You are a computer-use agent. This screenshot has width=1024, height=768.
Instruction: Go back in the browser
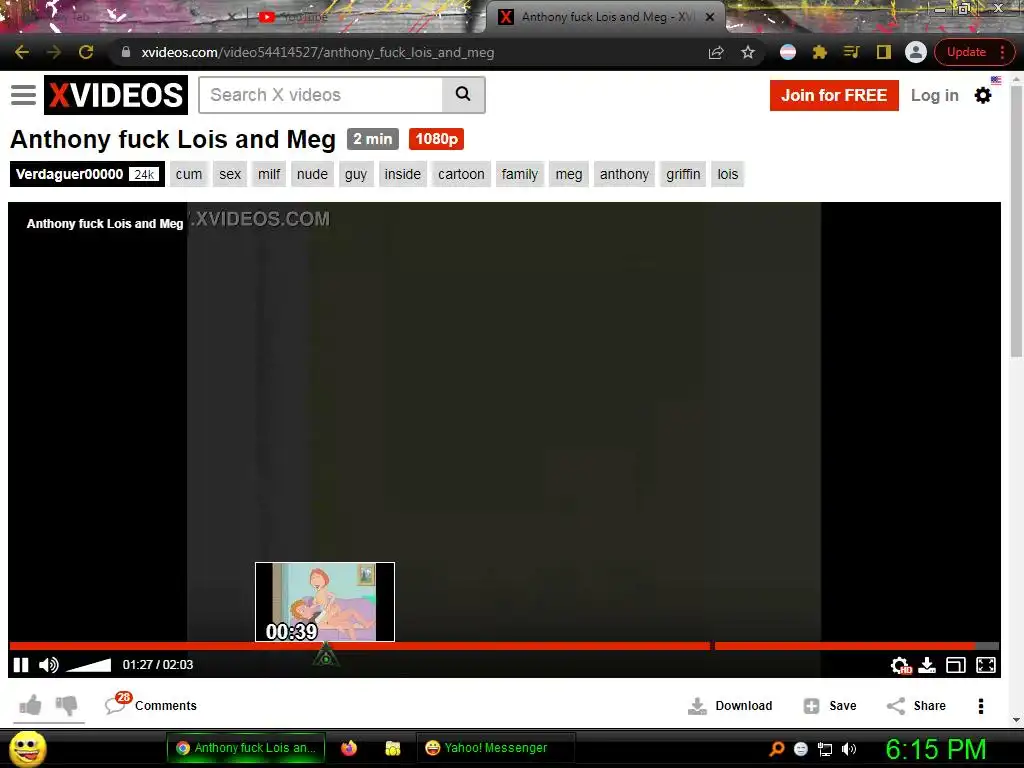(22, 52)
